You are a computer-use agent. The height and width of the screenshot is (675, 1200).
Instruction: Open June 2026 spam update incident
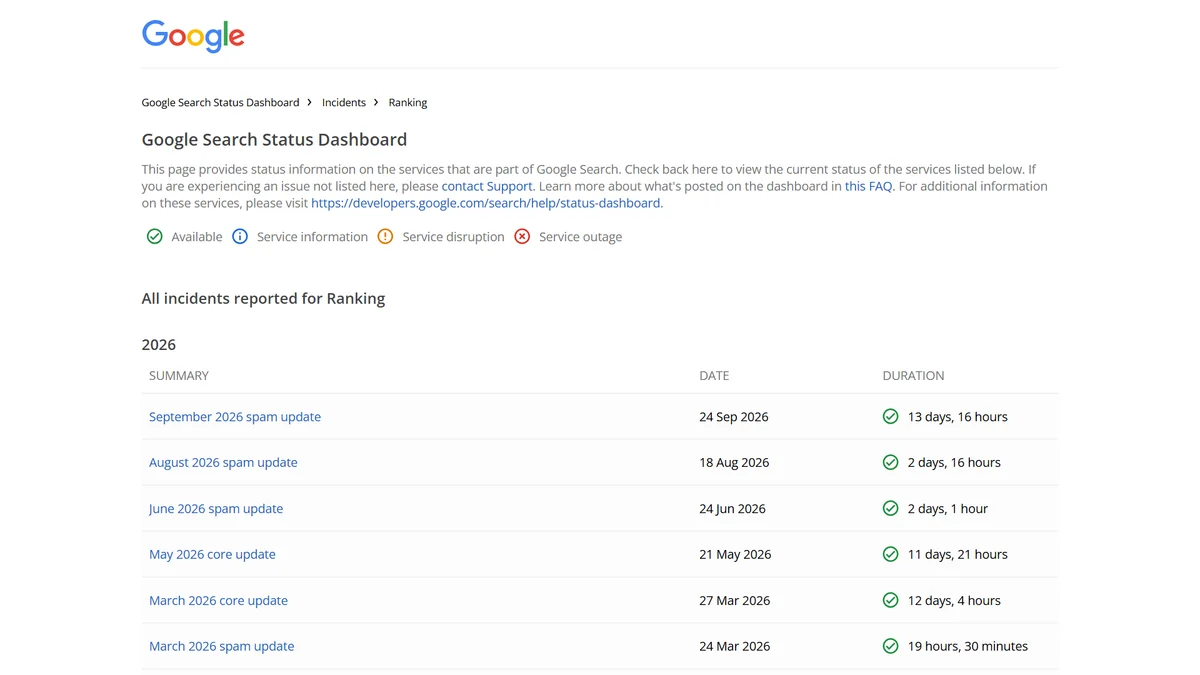(216, 509)
